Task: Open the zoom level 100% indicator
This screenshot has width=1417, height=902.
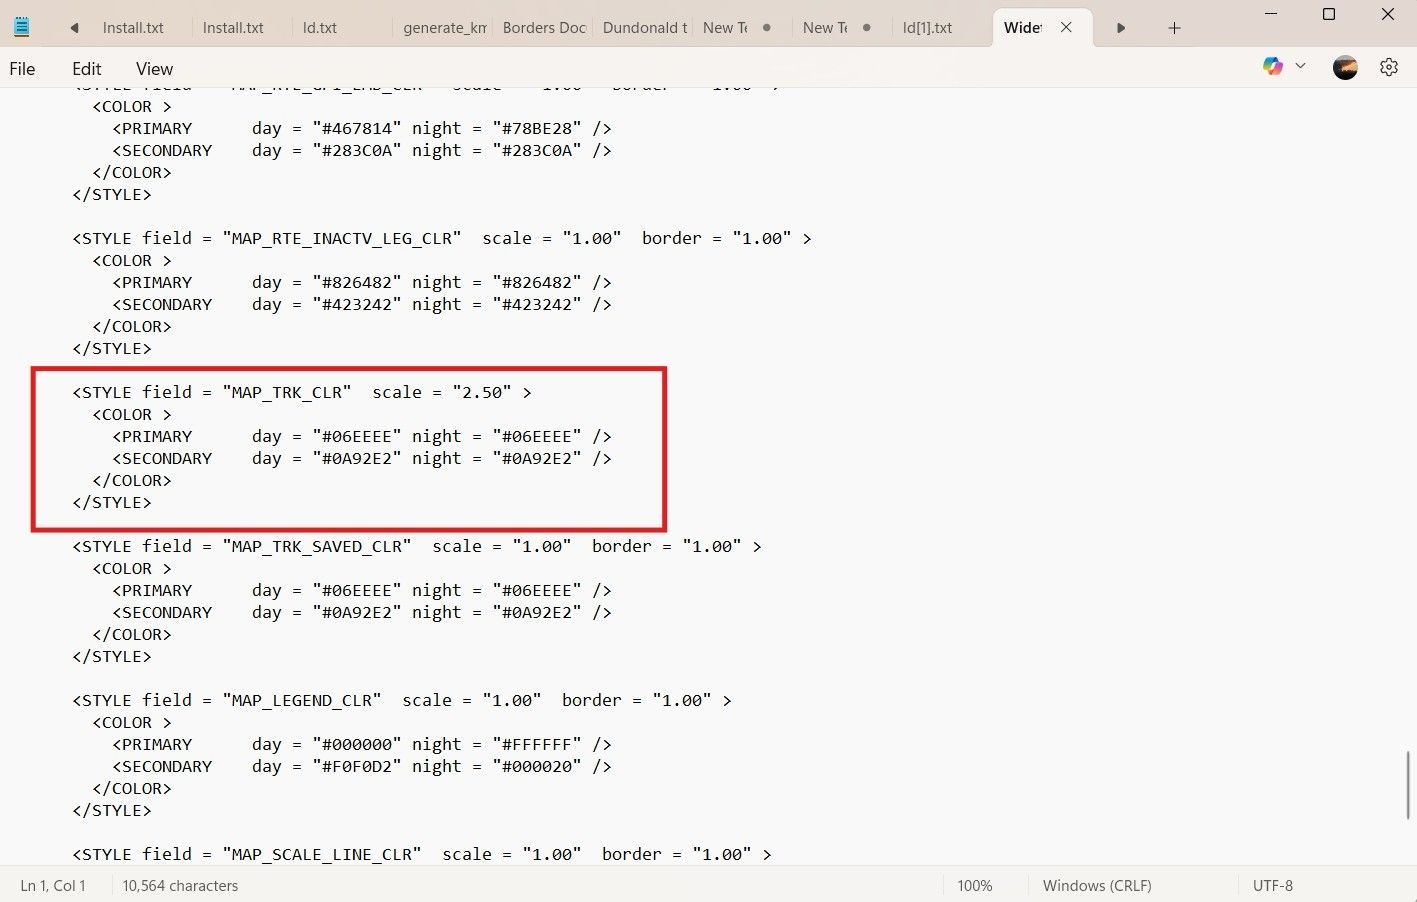Action: click(x=974, y=886)
